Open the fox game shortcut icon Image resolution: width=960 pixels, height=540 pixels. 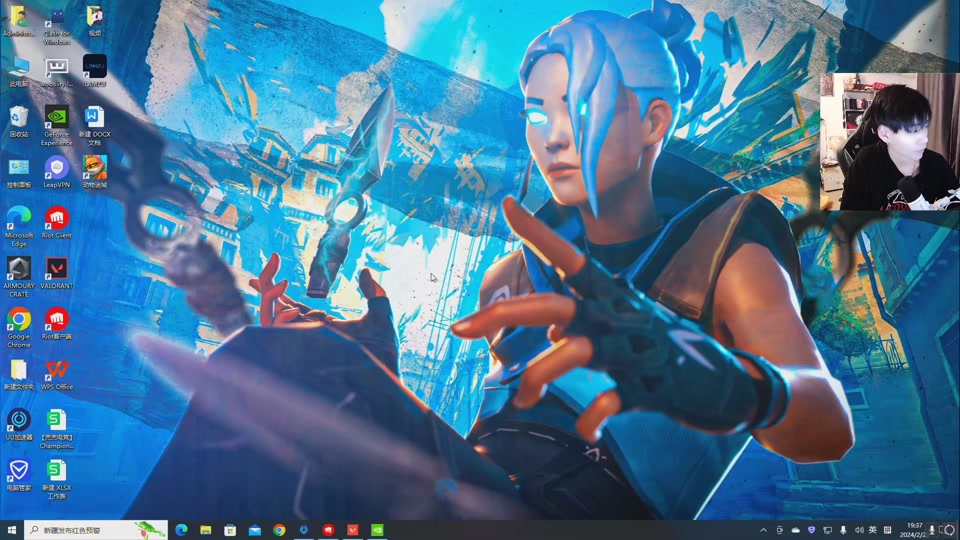pyautogui.click(x=94, y=172)
